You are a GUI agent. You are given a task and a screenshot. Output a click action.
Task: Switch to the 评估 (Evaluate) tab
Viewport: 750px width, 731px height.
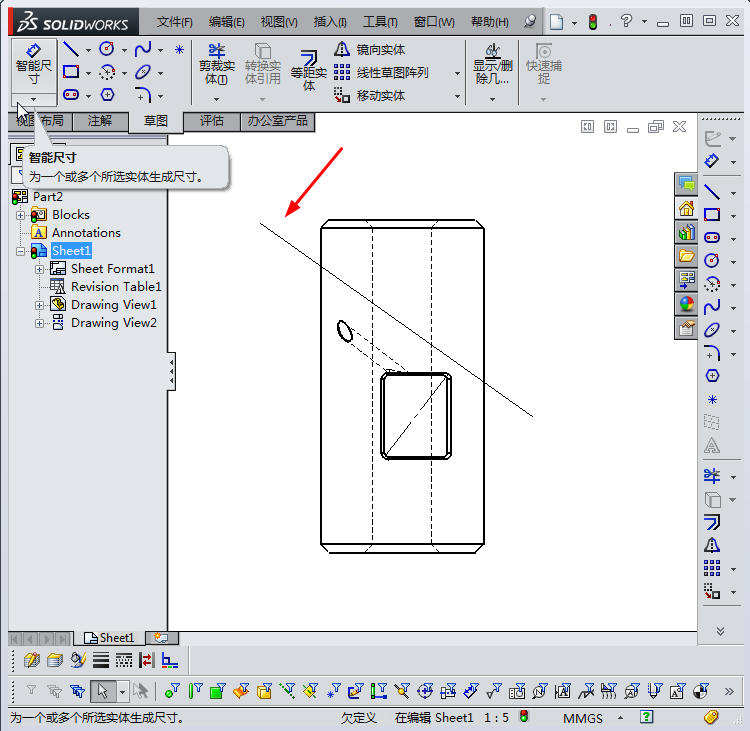(x=211, y=121)
